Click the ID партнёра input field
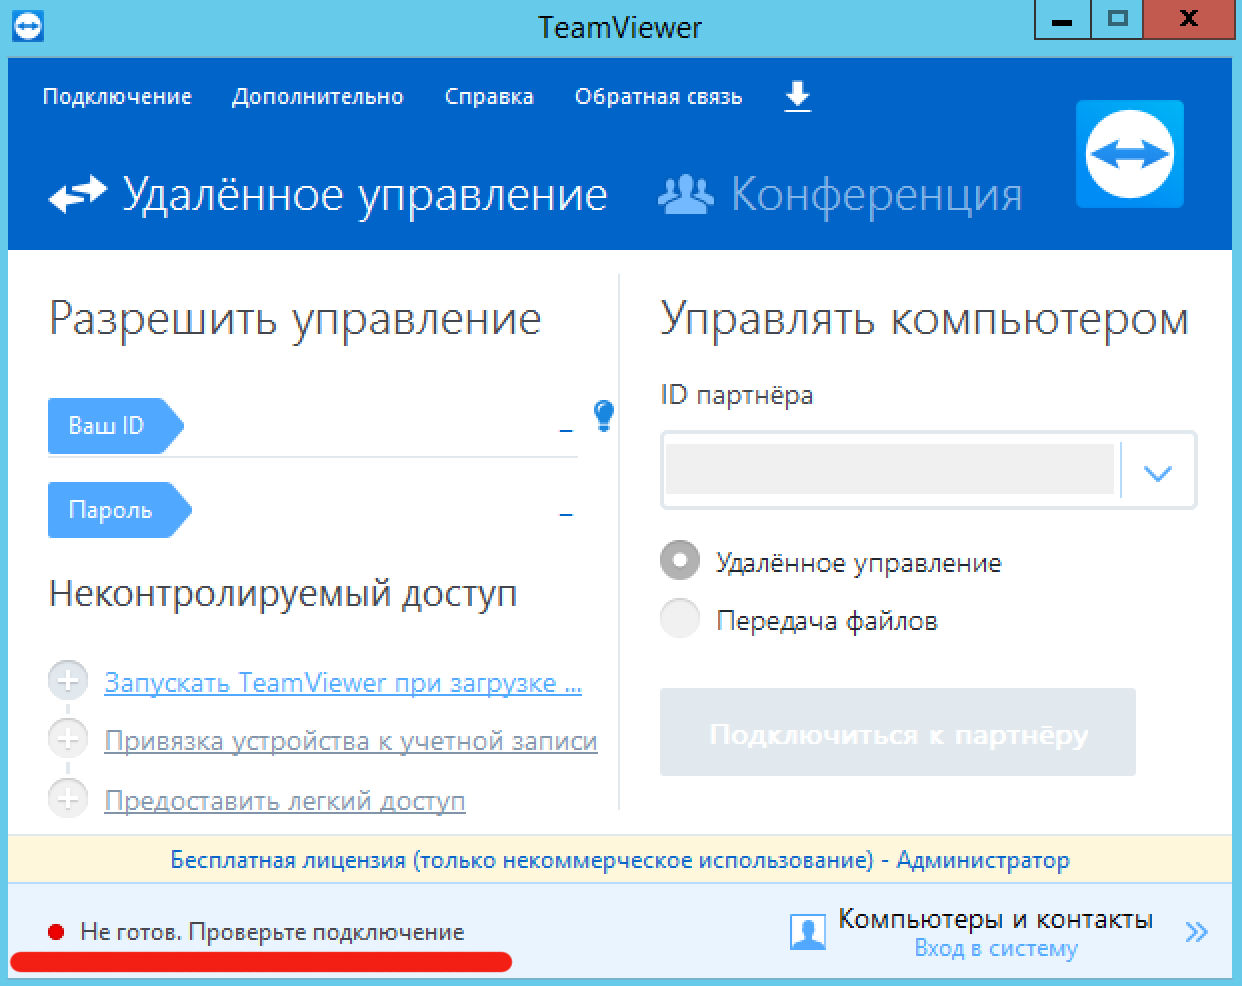This screenshot has height=986, width=1242. tap(890, 470)
